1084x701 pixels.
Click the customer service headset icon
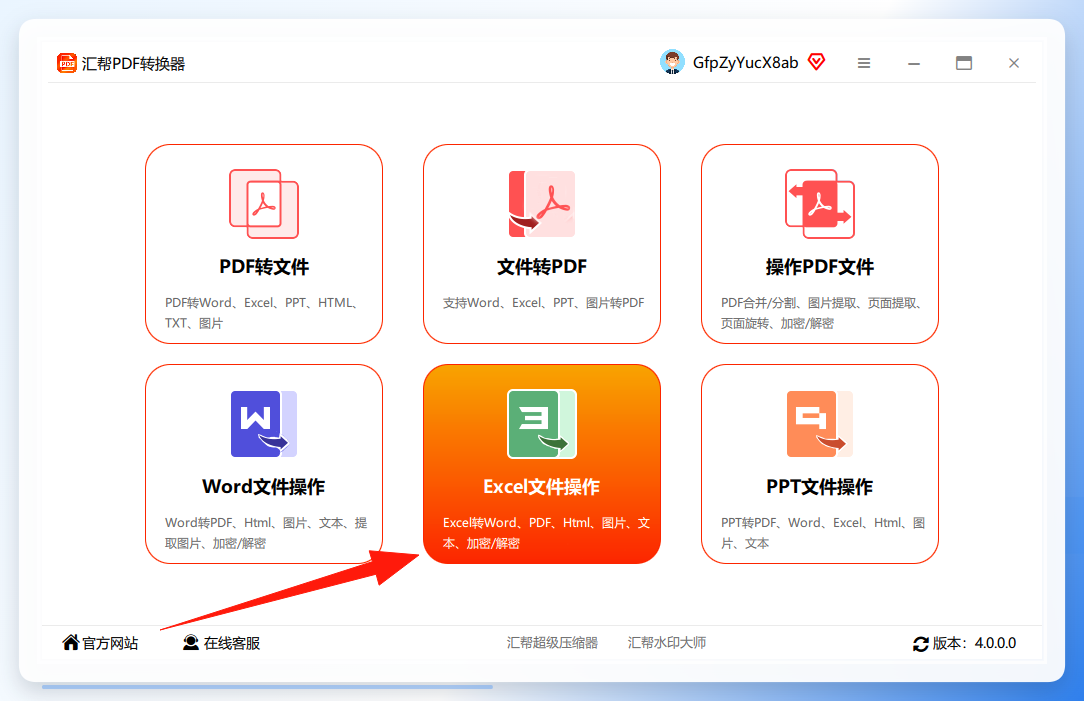point(191,642)
